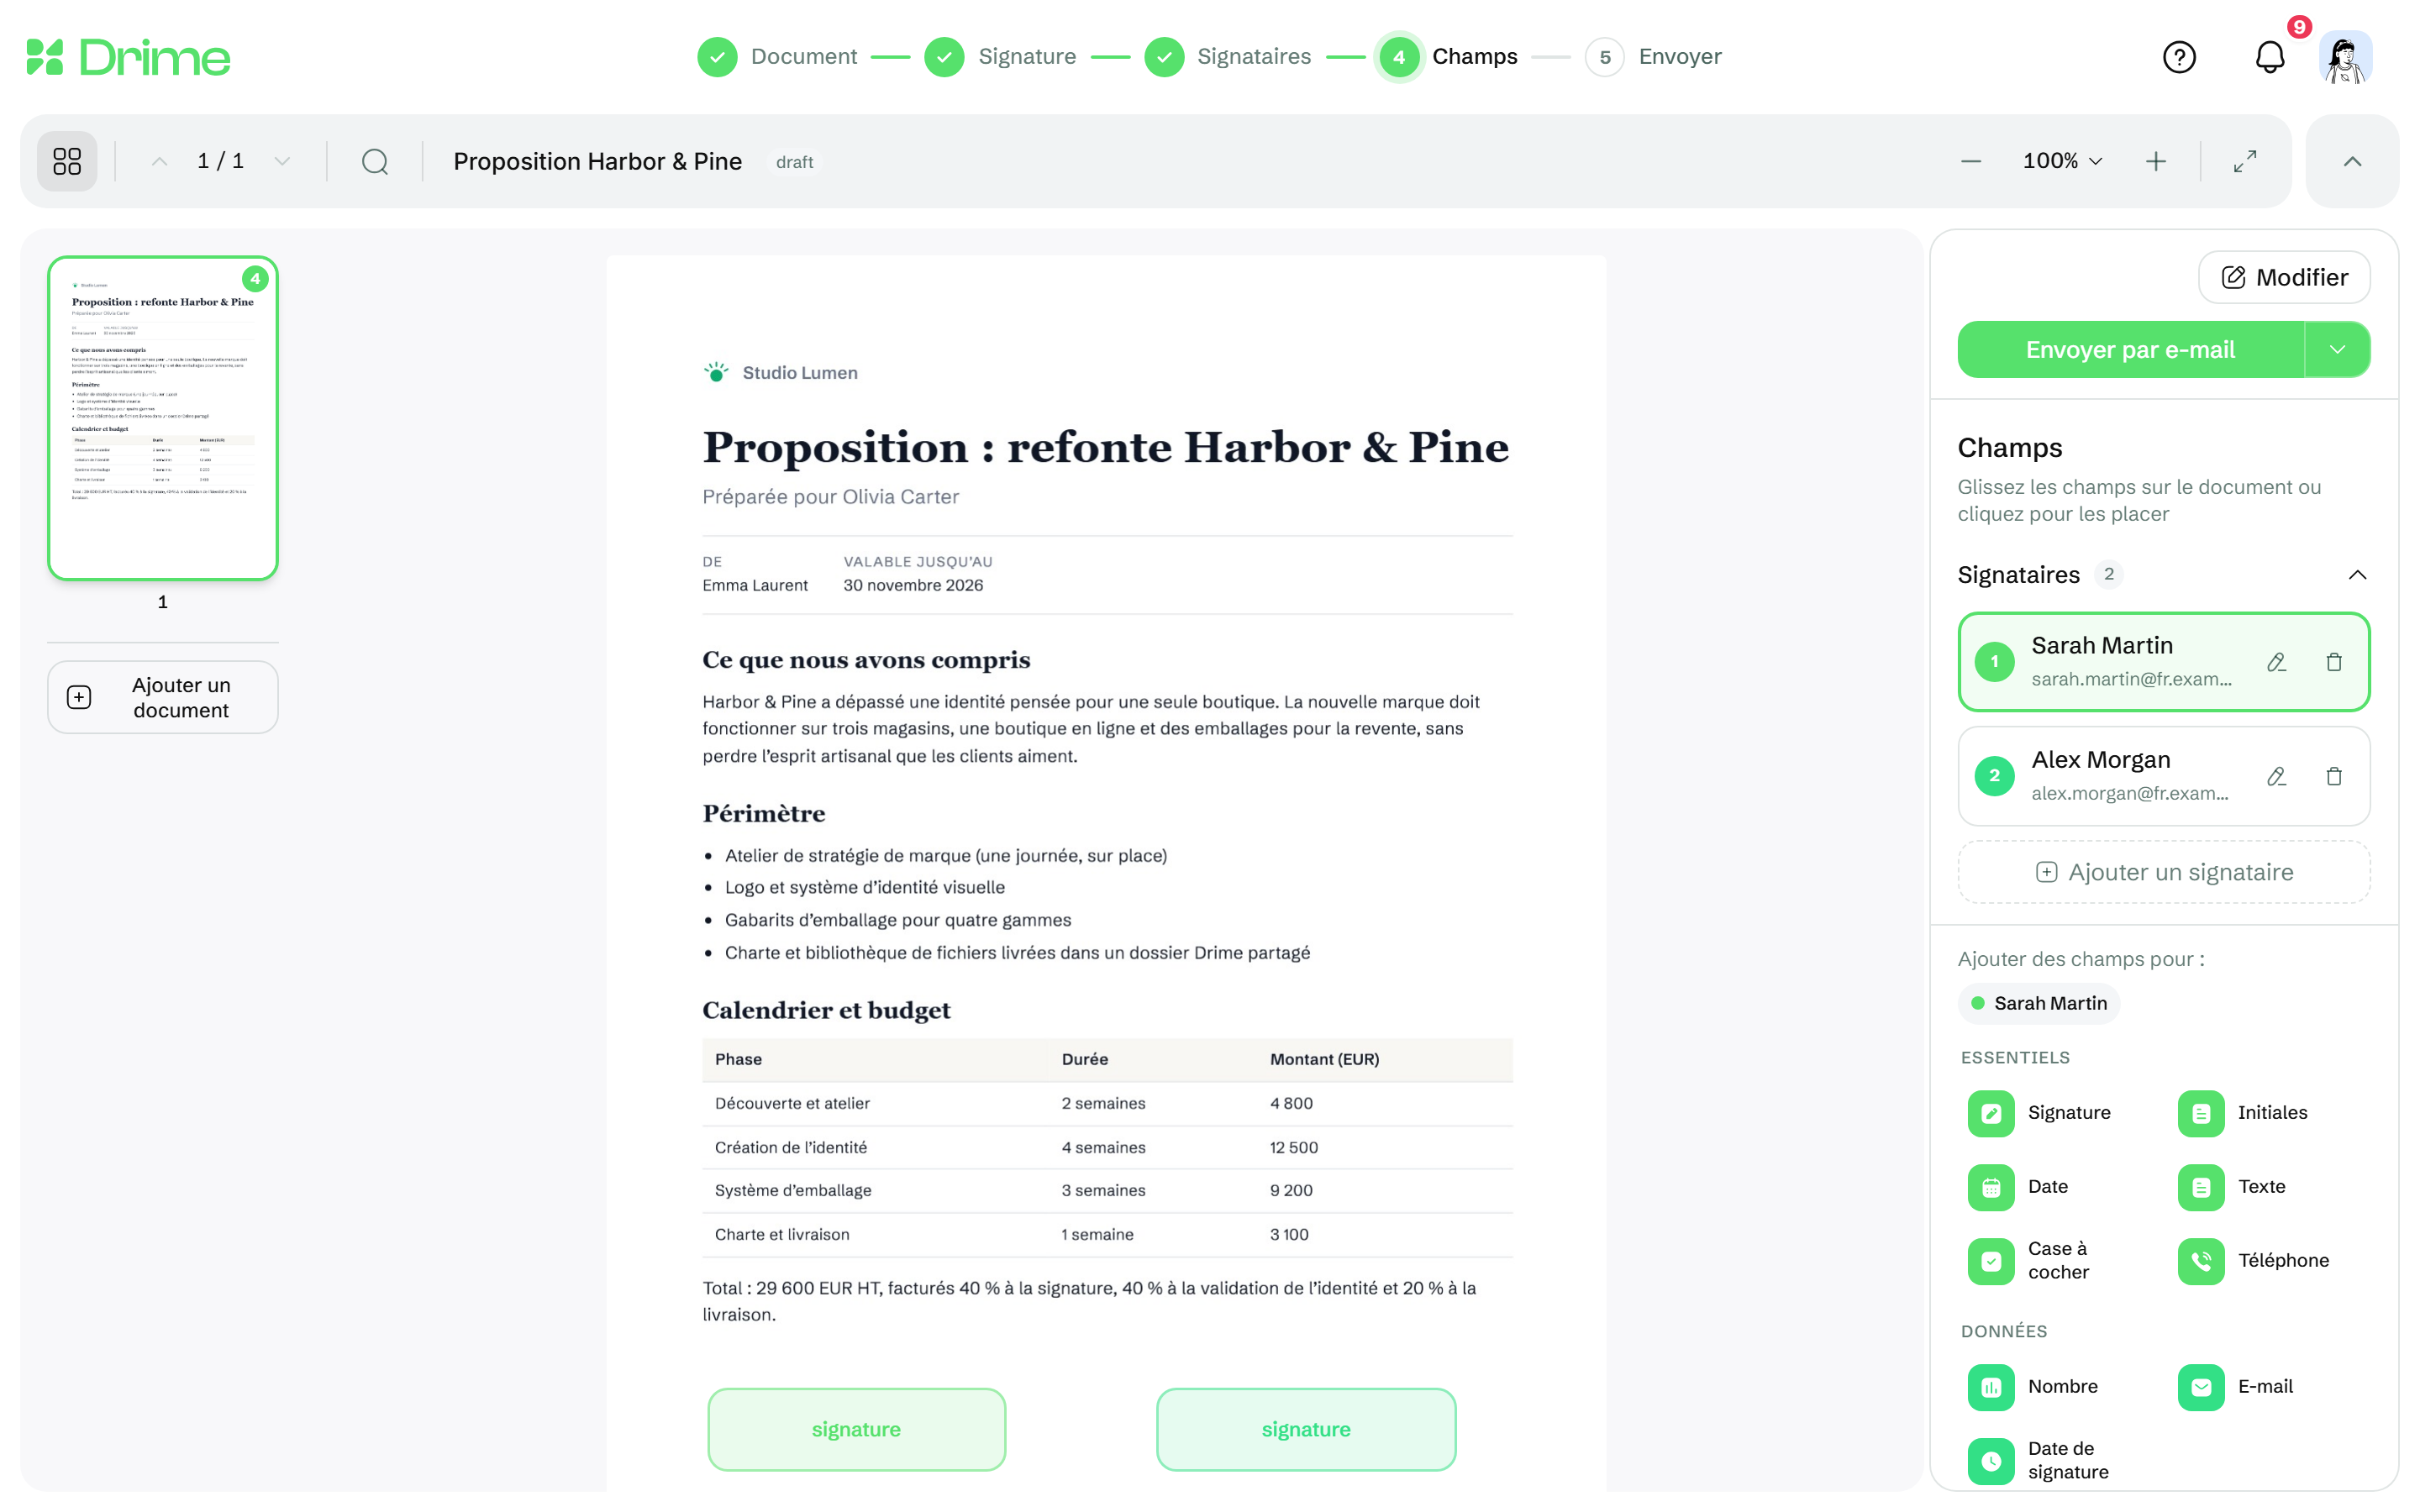This screenshot has height=1512, width=2420.
Task: Add a Signature field
Action: 2040,1113
